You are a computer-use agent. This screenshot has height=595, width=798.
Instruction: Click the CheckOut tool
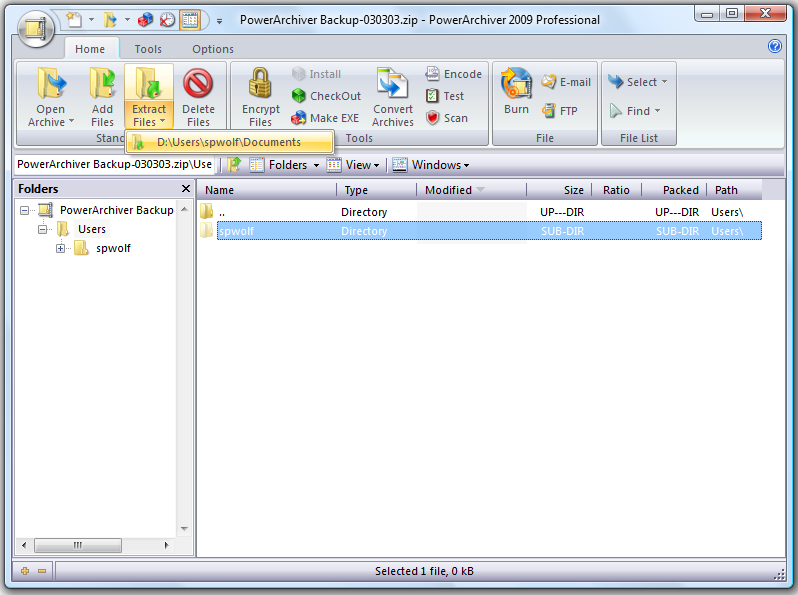click(326, 96)
